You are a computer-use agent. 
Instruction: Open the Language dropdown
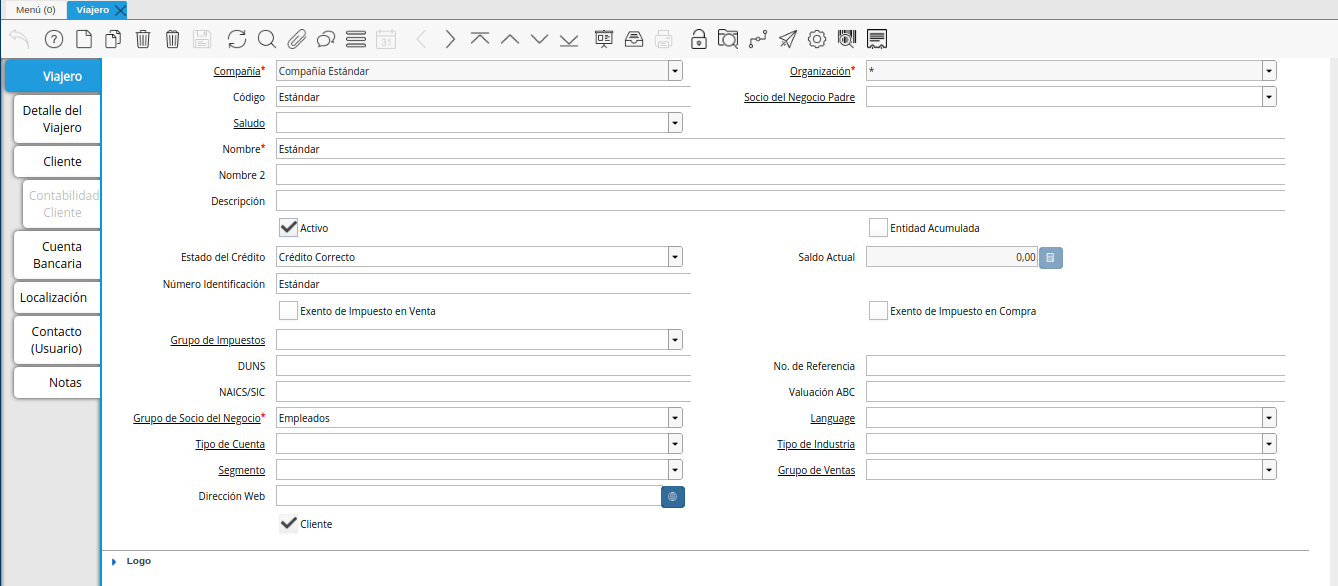1269,418
